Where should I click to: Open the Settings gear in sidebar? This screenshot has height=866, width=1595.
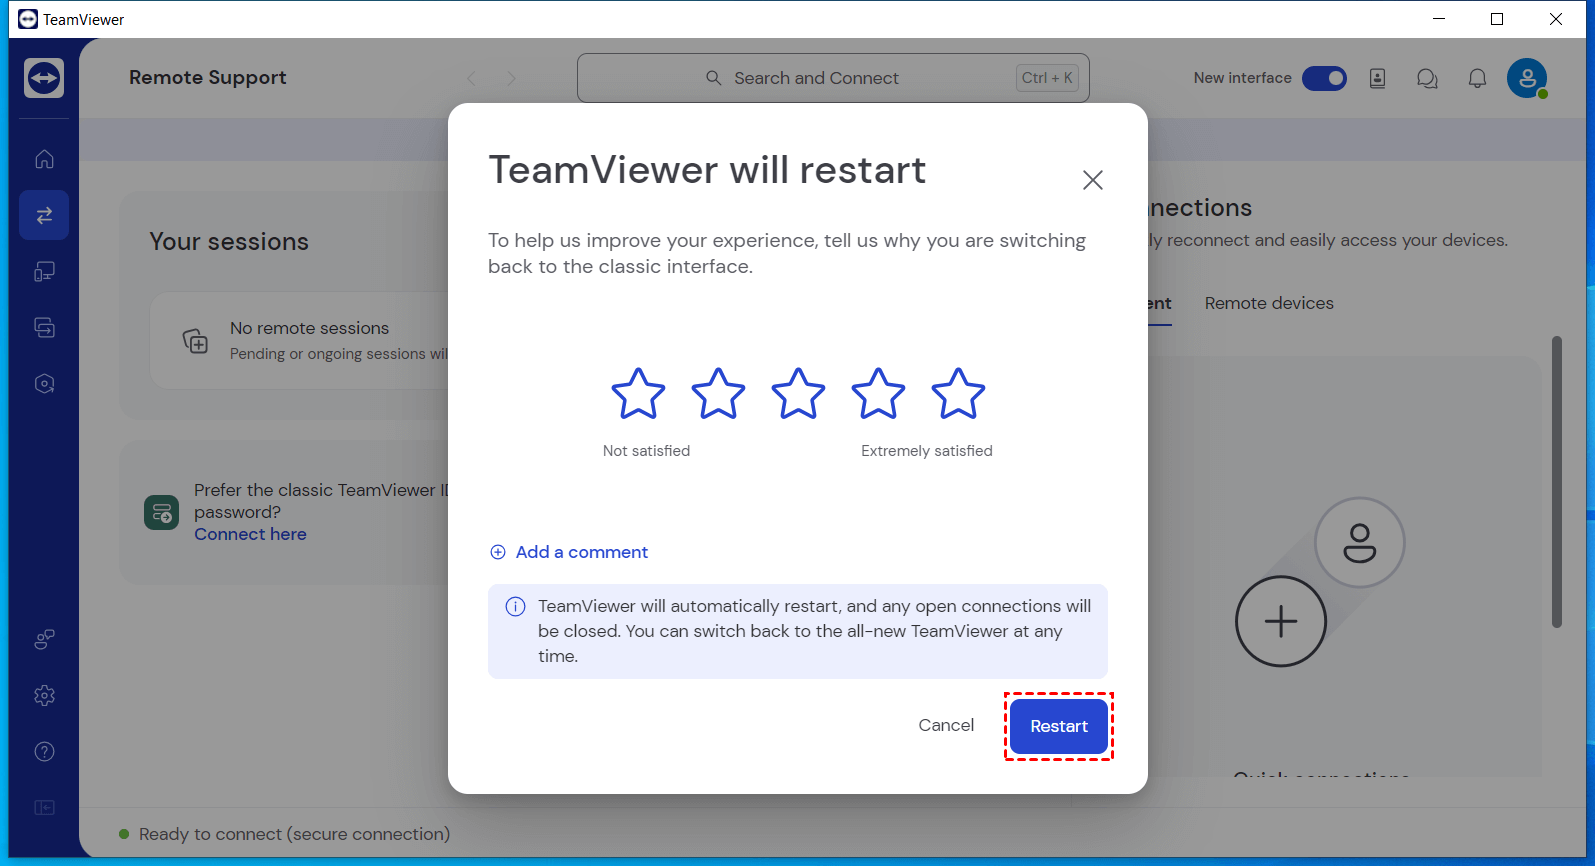point(44,695)
